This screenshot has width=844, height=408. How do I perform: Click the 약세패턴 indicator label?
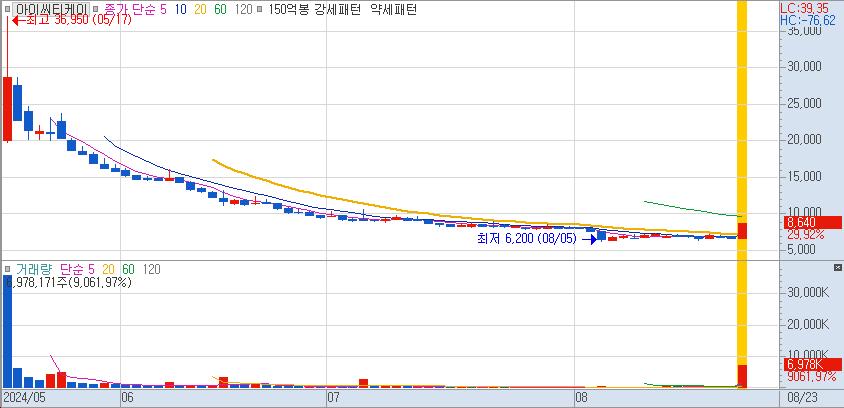(394, 9)
